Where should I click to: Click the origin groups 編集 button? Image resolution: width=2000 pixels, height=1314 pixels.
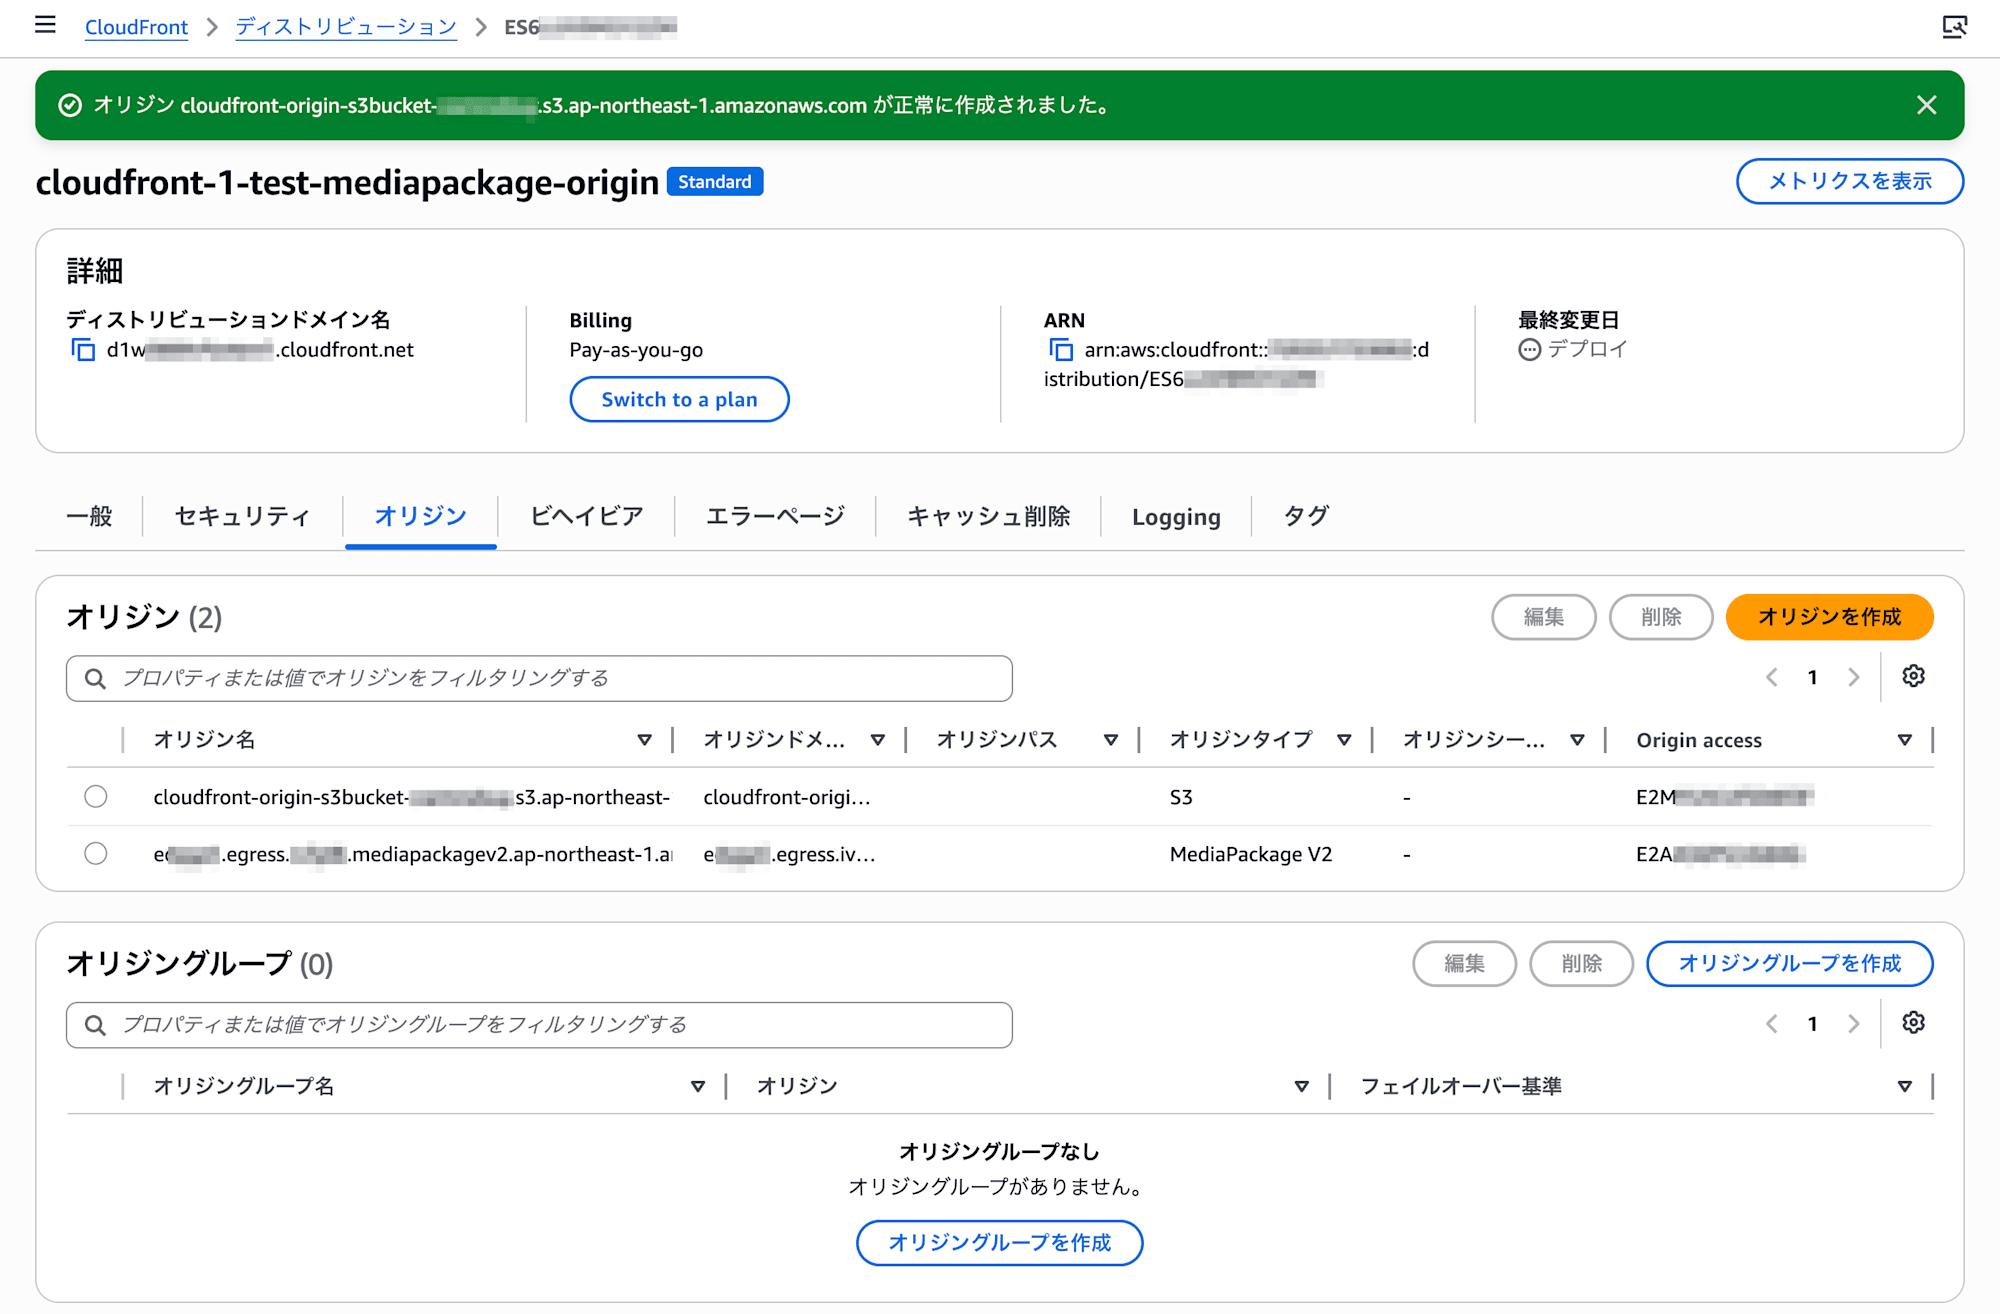[1464, 963]
